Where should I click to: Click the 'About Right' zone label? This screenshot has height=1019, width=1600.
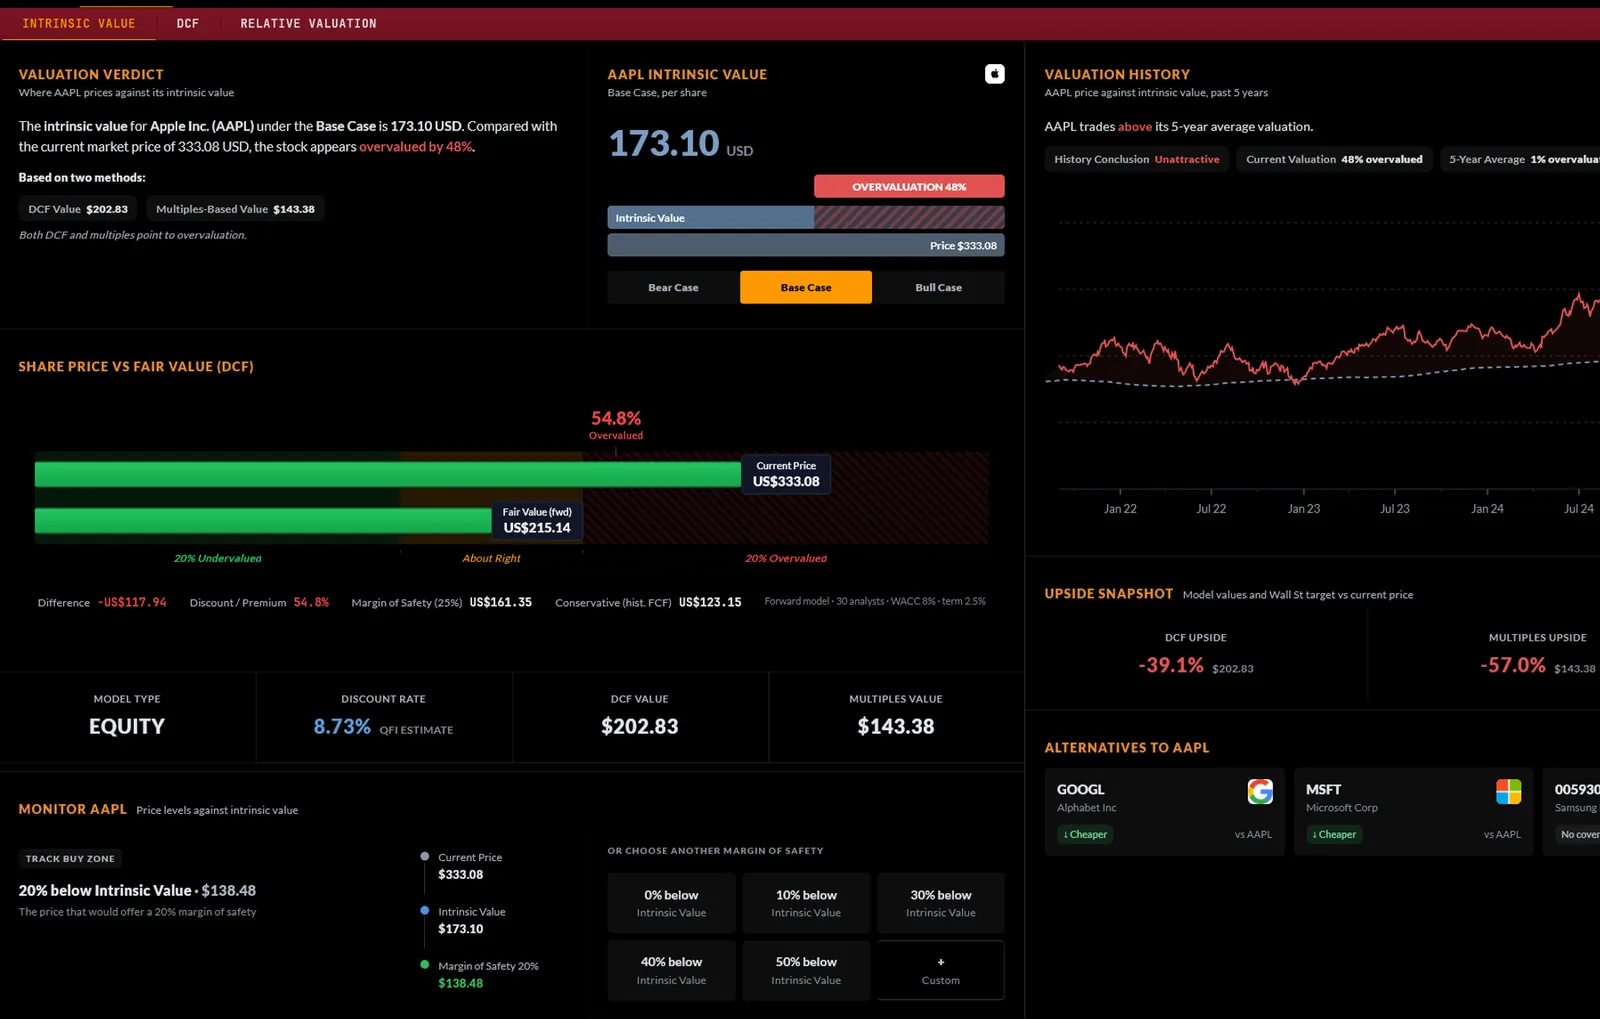click(x=491, y=558)
